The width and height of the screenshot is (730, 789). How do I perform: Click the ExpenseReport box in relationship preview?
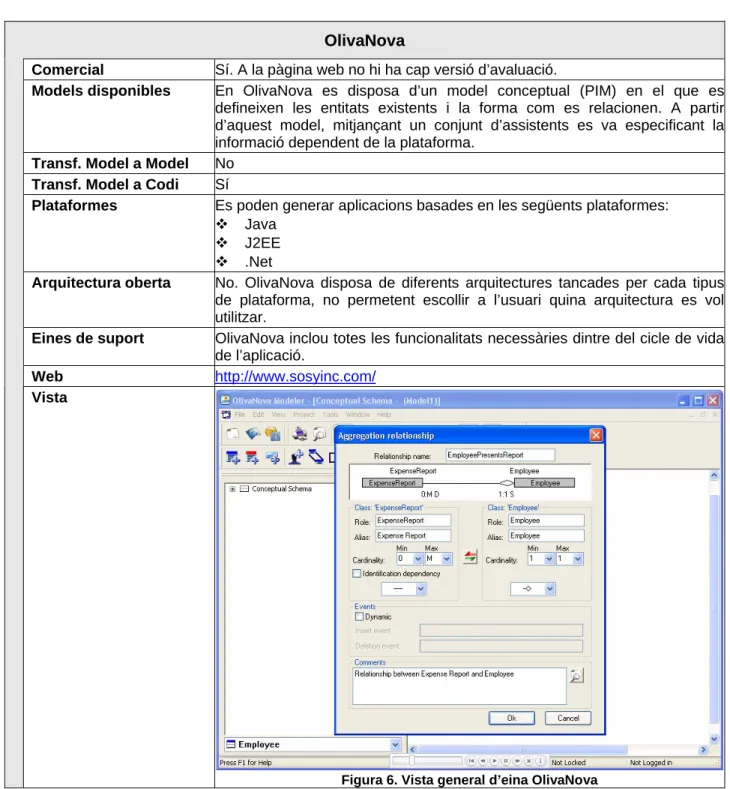pyautogui.click(x=392, y=483)
